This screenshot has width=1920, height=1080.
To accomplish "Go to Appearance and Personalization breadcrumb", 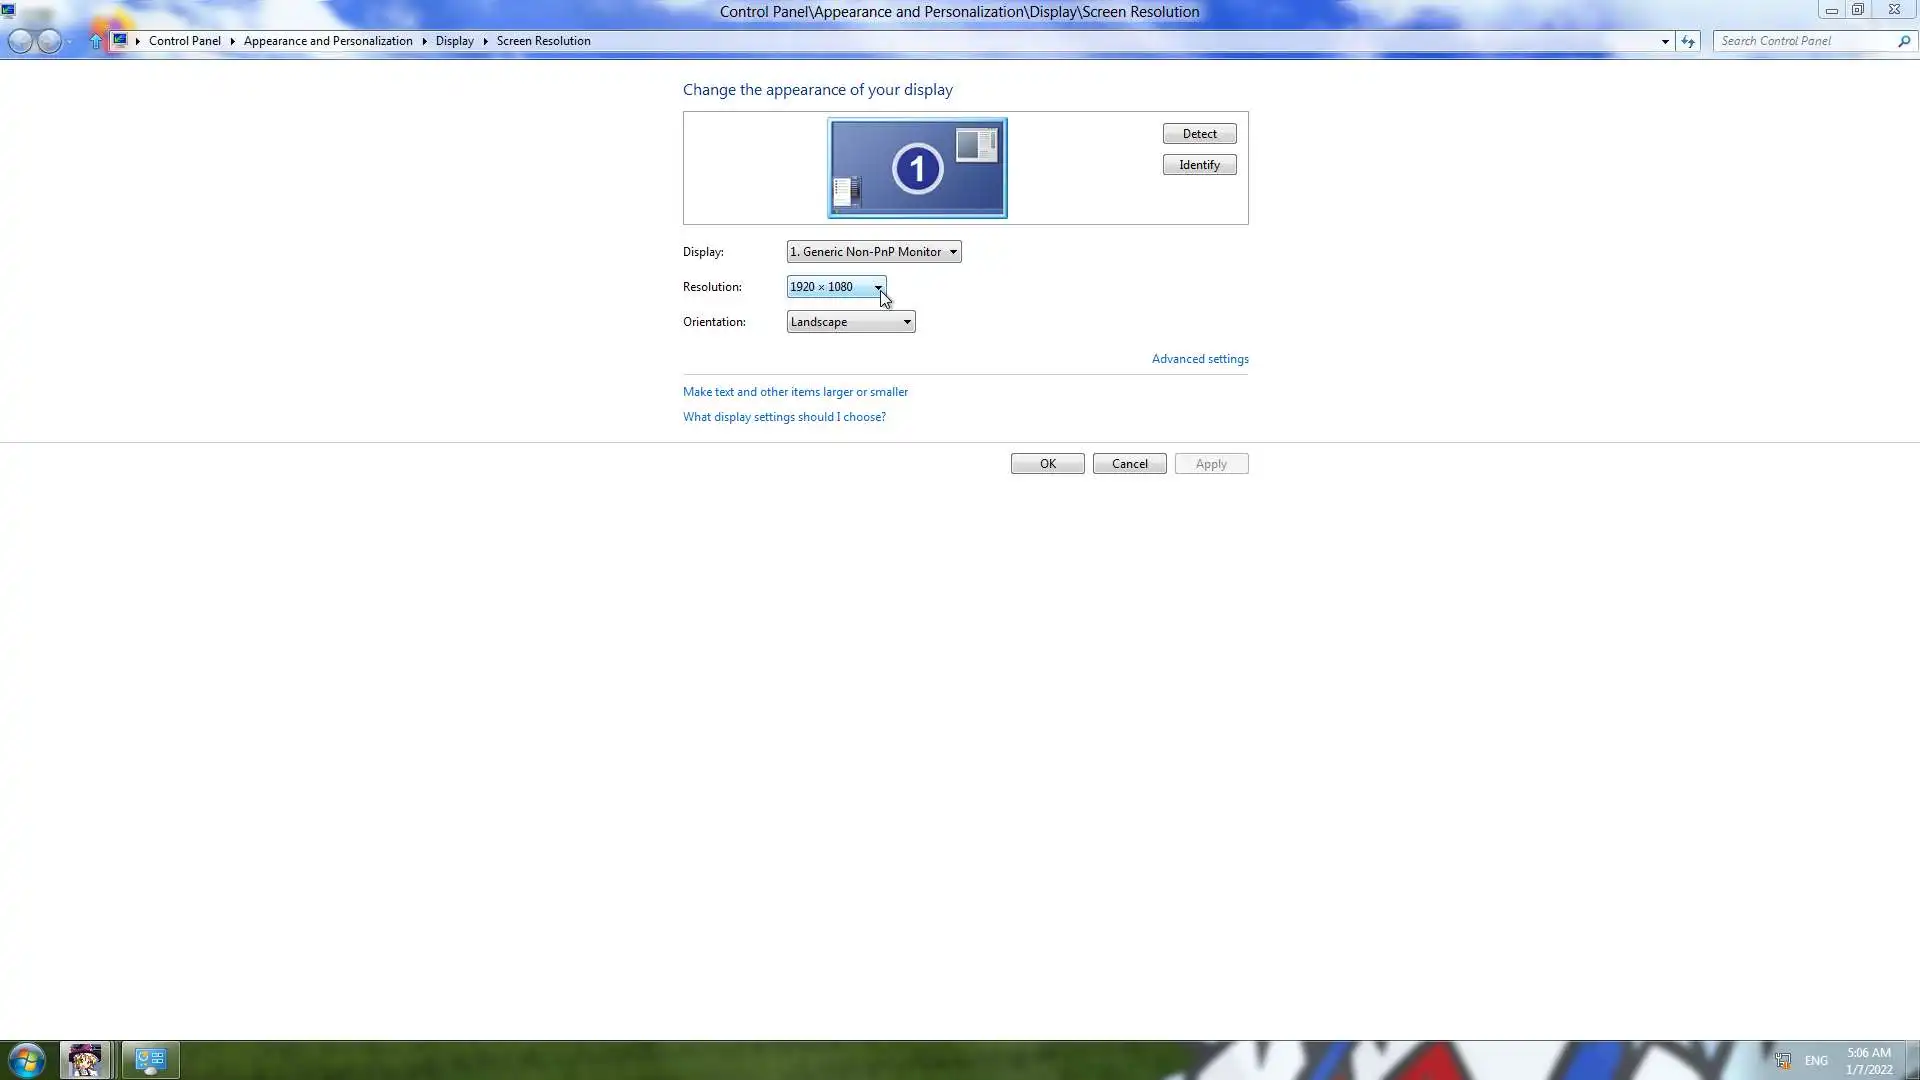I will 328,41.
